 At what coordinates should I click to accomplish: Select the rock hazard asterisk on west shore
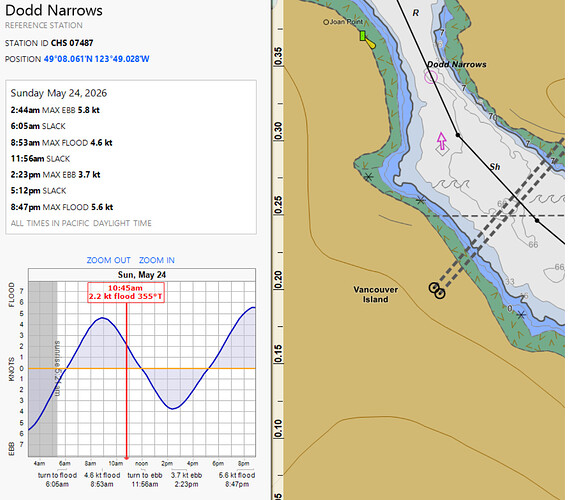coord(369,177)
